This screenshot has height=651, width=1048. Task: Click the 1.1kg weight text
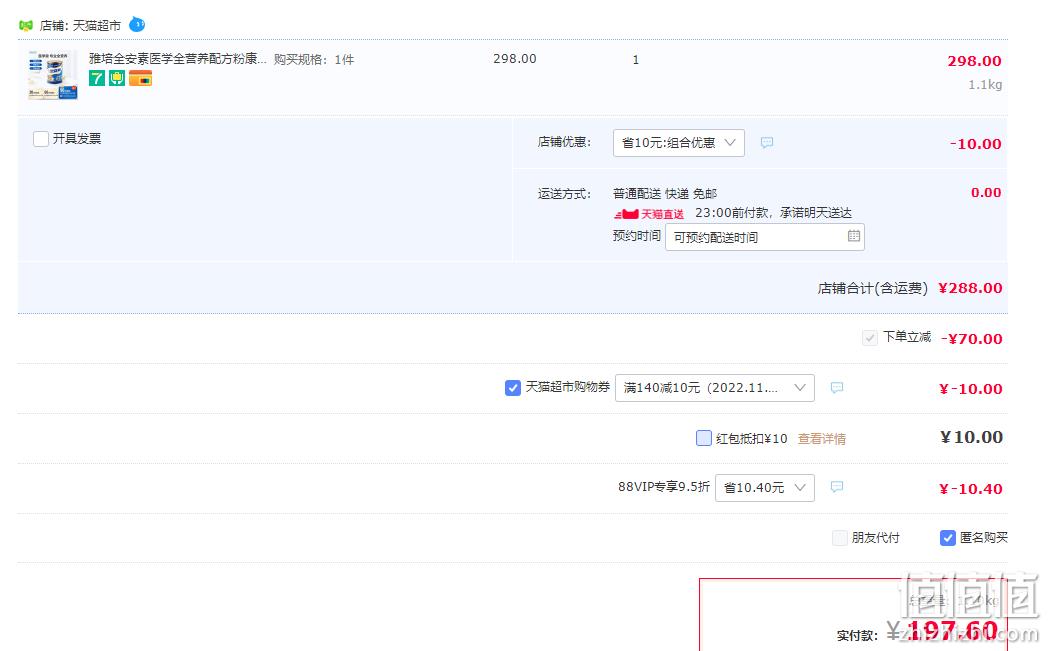click(985, 85)
